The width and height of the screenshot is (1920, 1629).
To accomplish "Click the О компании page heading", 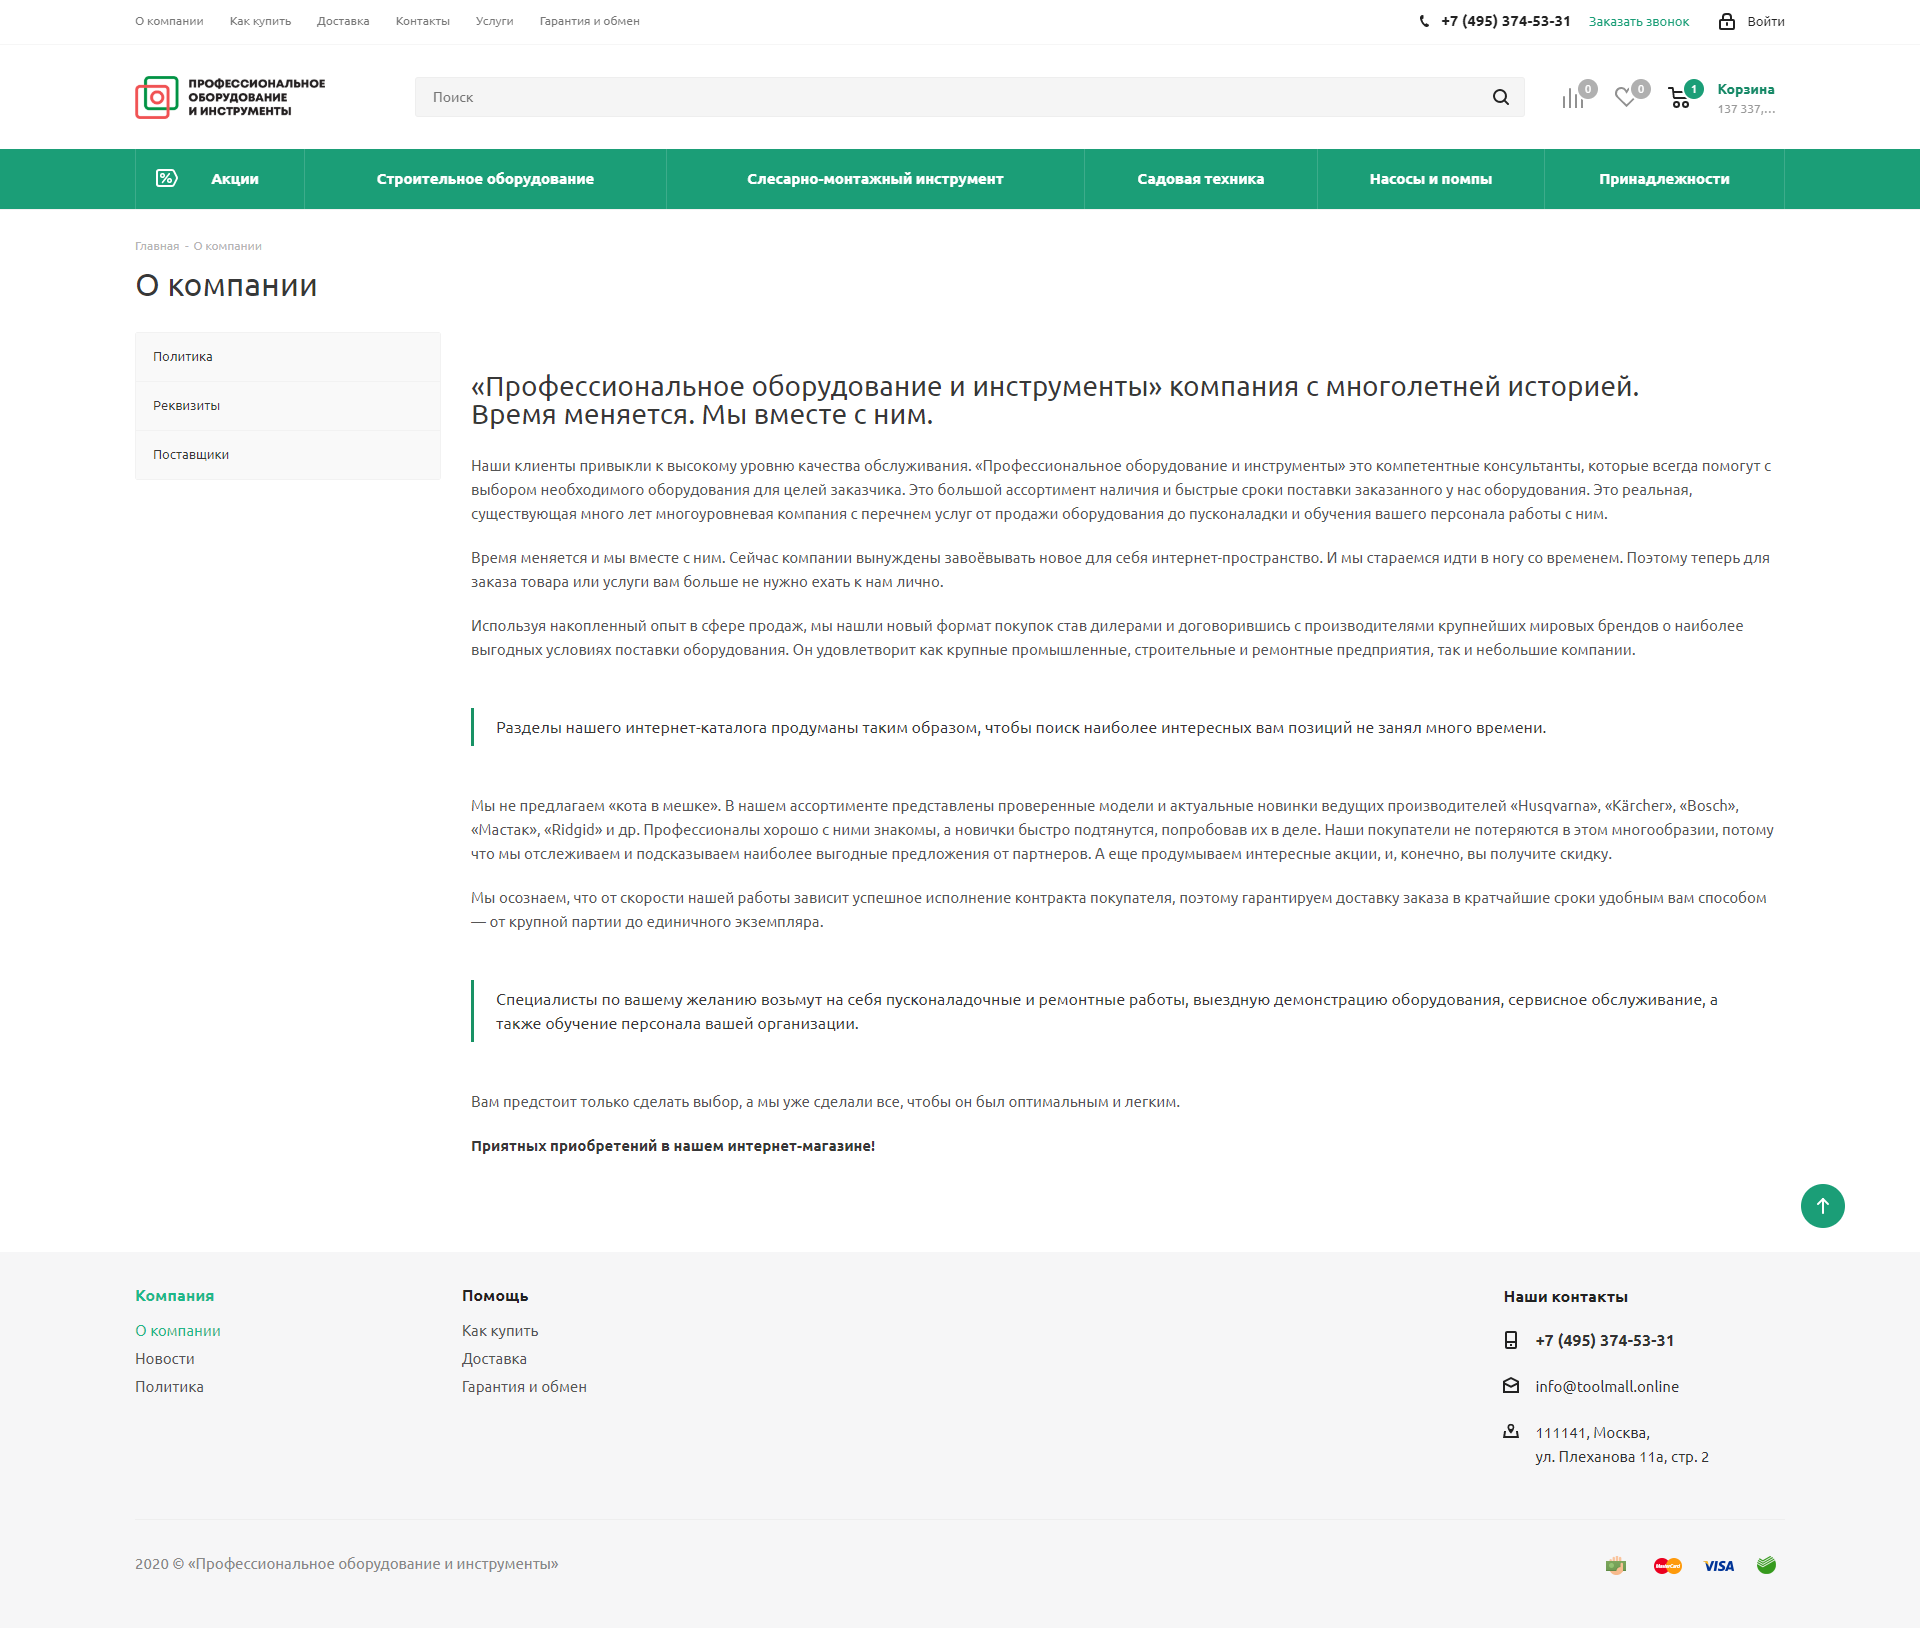I will pos(226,285).
